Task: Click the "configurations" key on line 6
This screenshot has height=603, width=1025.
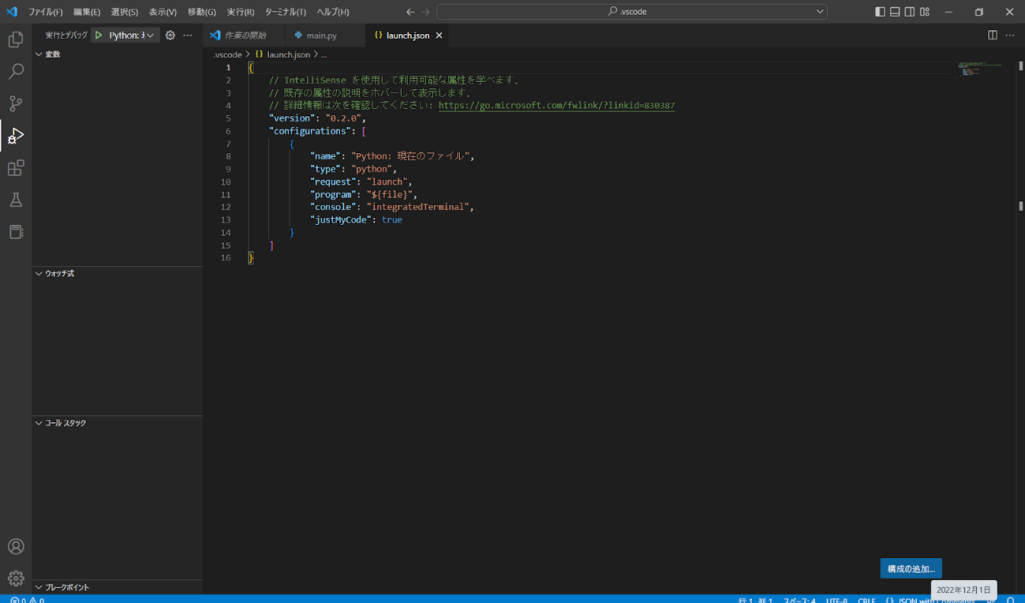Action: [310, 131]
